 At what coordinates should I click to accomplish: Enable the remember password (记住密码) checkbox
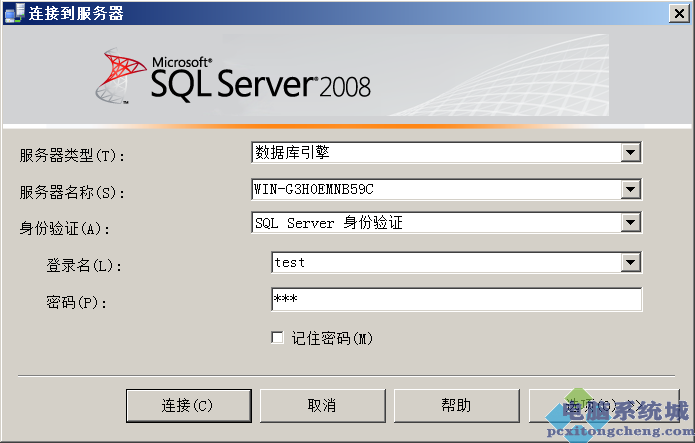coord(277,338)
